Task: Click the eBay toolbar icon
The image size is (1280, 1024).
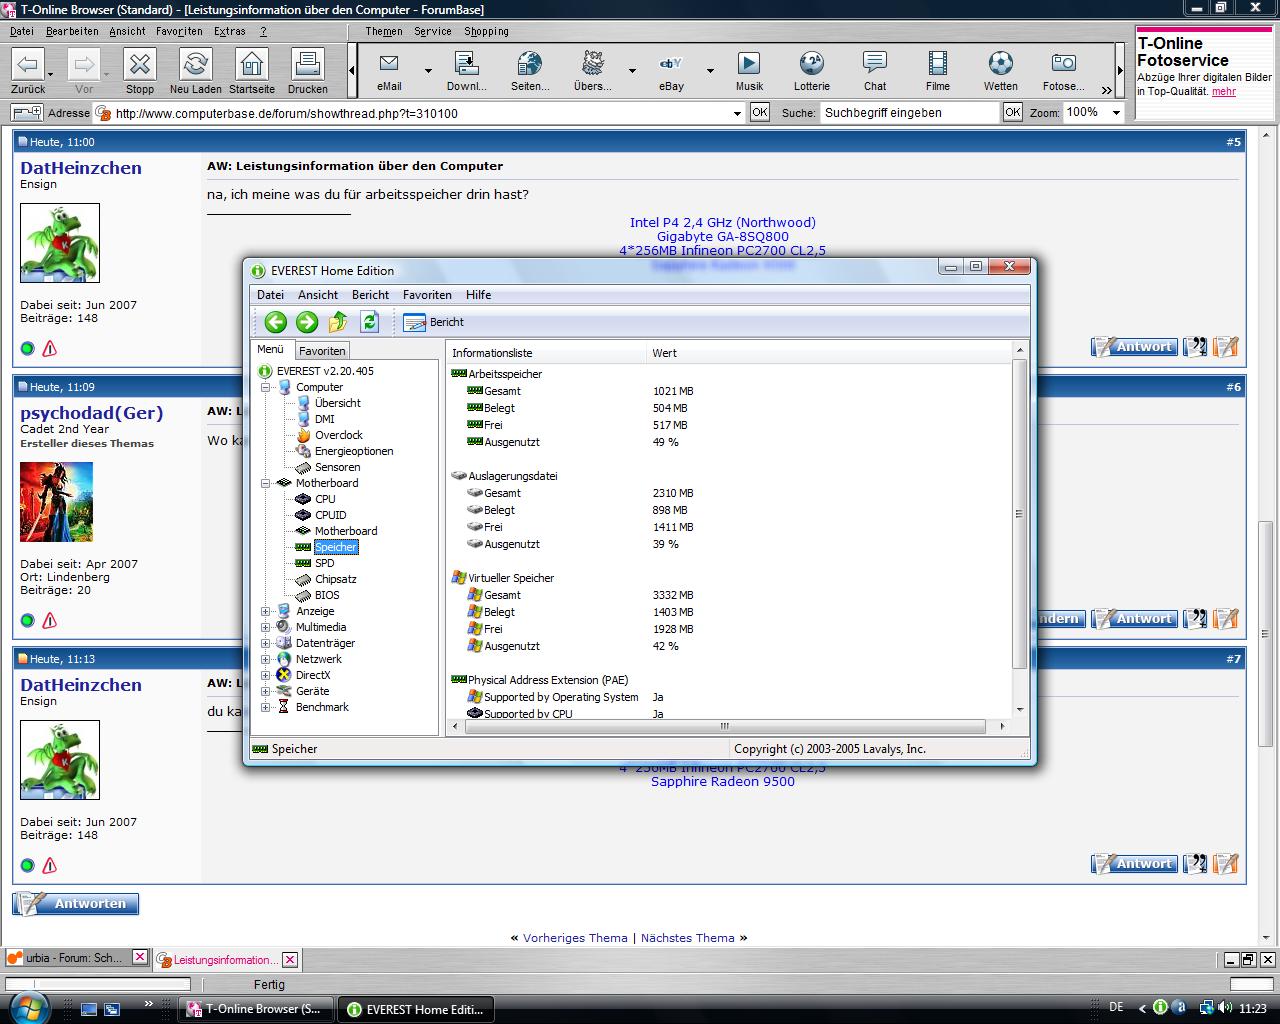Action: [671, 71]
